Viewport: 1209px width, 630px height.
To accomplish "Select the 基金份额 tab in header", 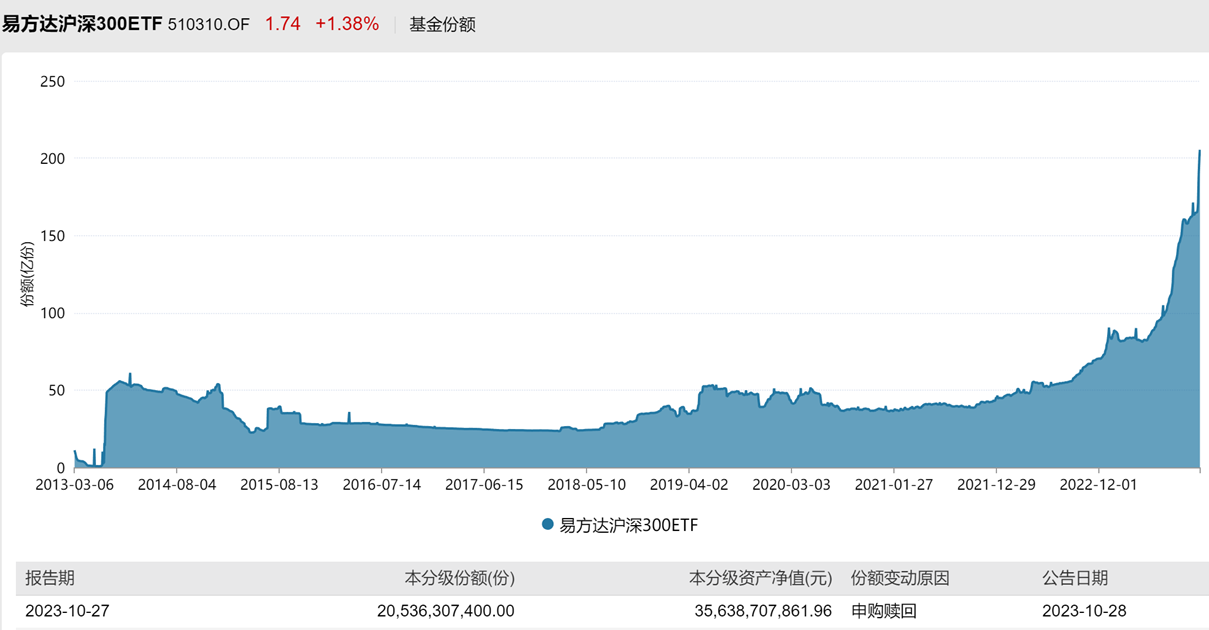I will [442, 24].
